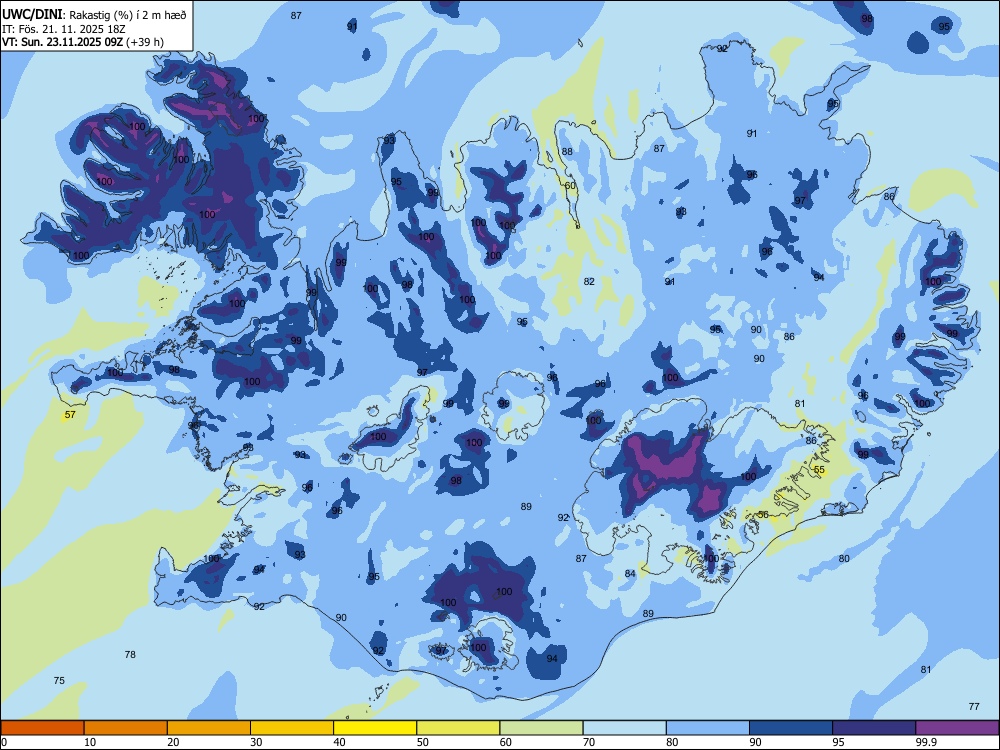1000x750 pixels.
Task: Select the legend label '40'
Action: pos(339,742)
